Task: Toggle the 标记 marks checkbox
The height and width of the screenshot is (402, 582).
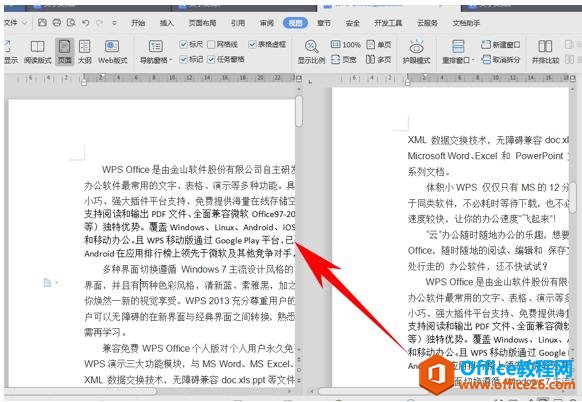Action: (191, 59)
